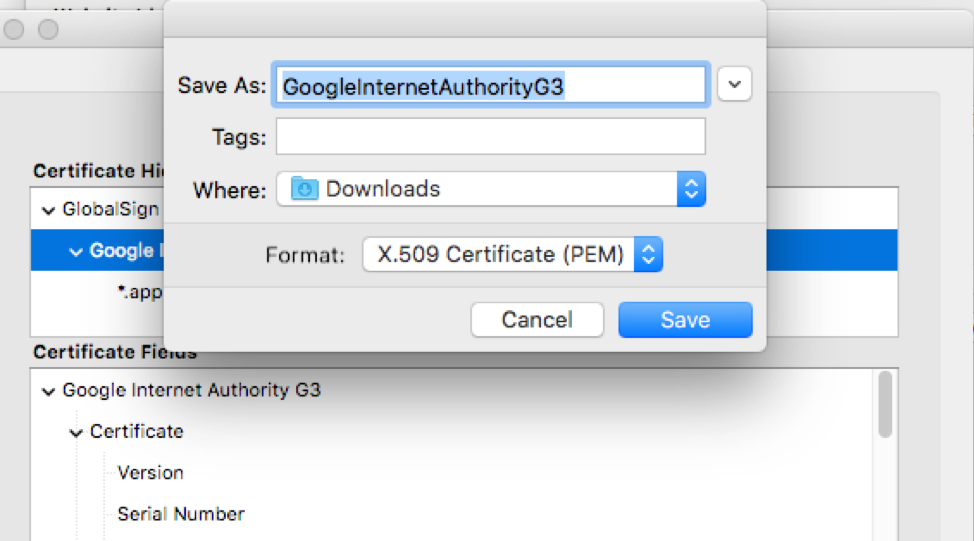974x541 pixels.
Task: Click the Certificate Fields scrollbar
Action: point(885,405)
